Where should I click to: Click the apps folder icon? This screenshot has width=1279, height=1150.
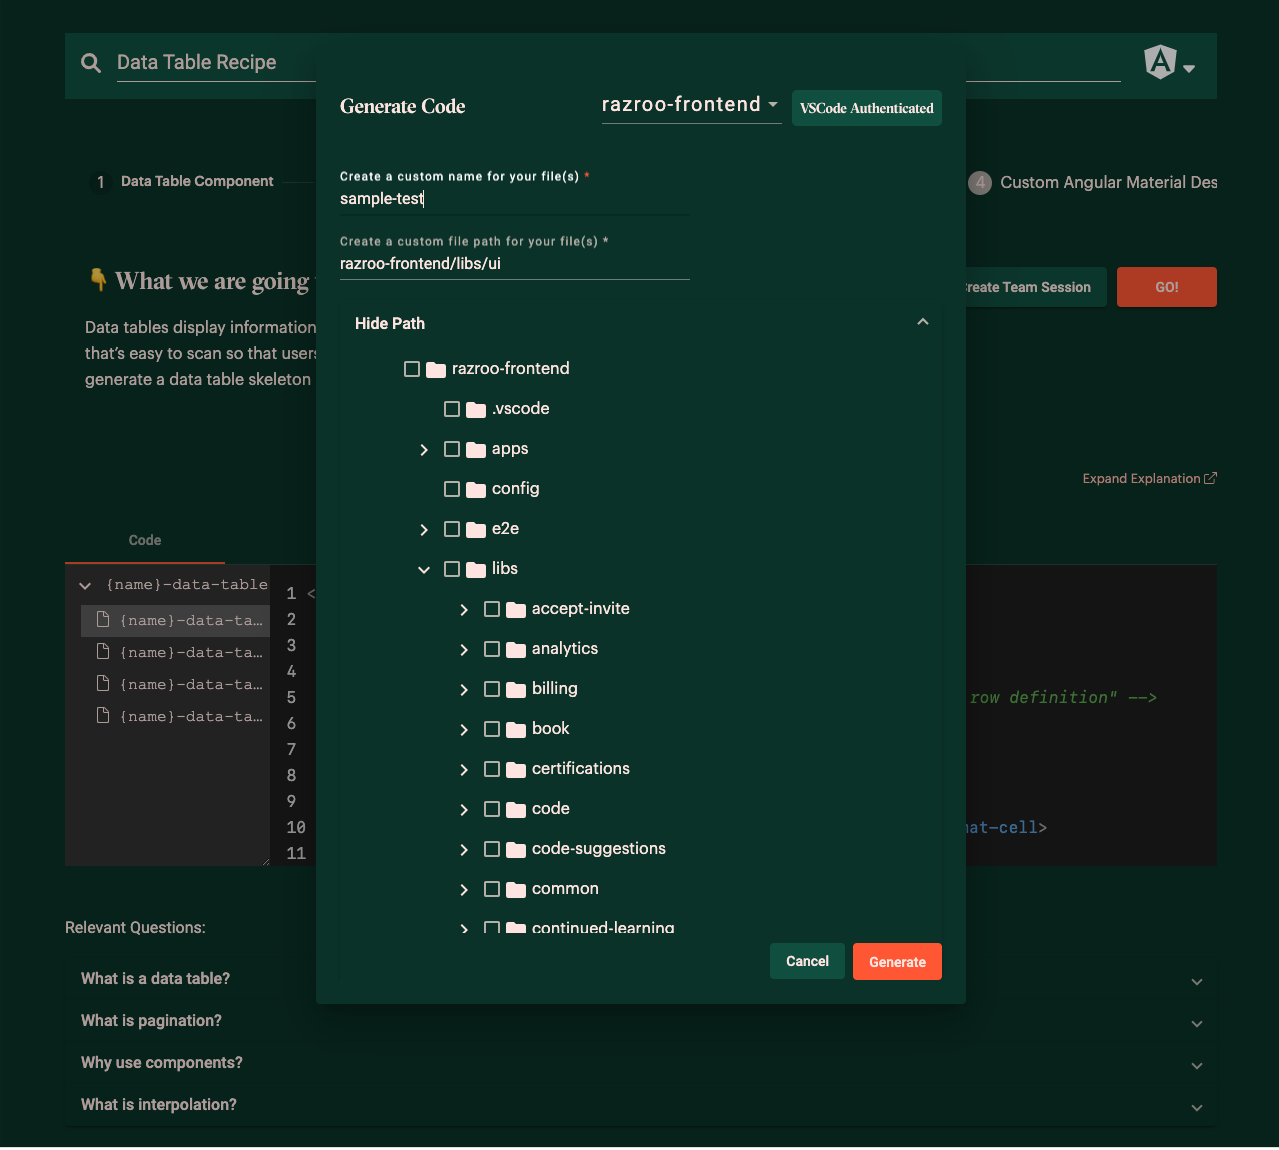pyautogui.click(x=476, y=450)
